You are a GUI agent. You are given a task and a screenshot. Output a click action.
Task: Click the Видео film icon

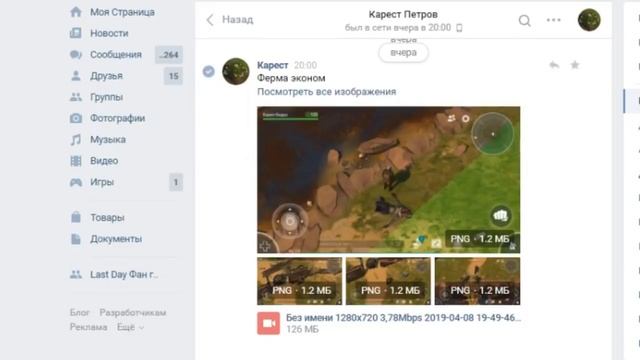(76, 161)
